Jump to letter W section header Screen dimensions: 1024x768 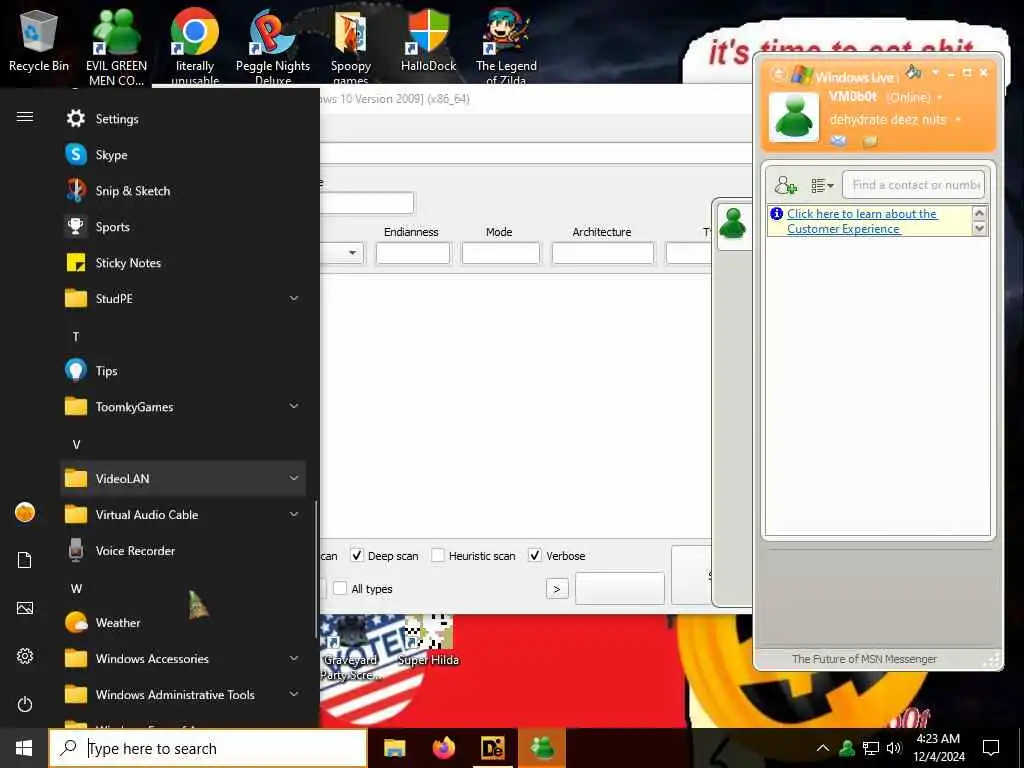point(76,588)
